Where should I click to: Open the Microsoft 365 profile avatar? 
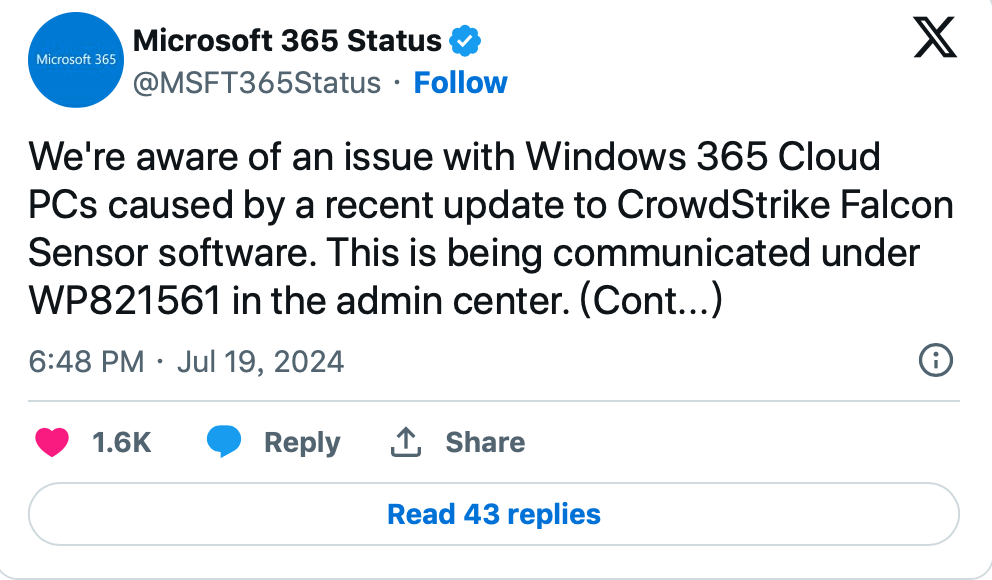[76, 59]
